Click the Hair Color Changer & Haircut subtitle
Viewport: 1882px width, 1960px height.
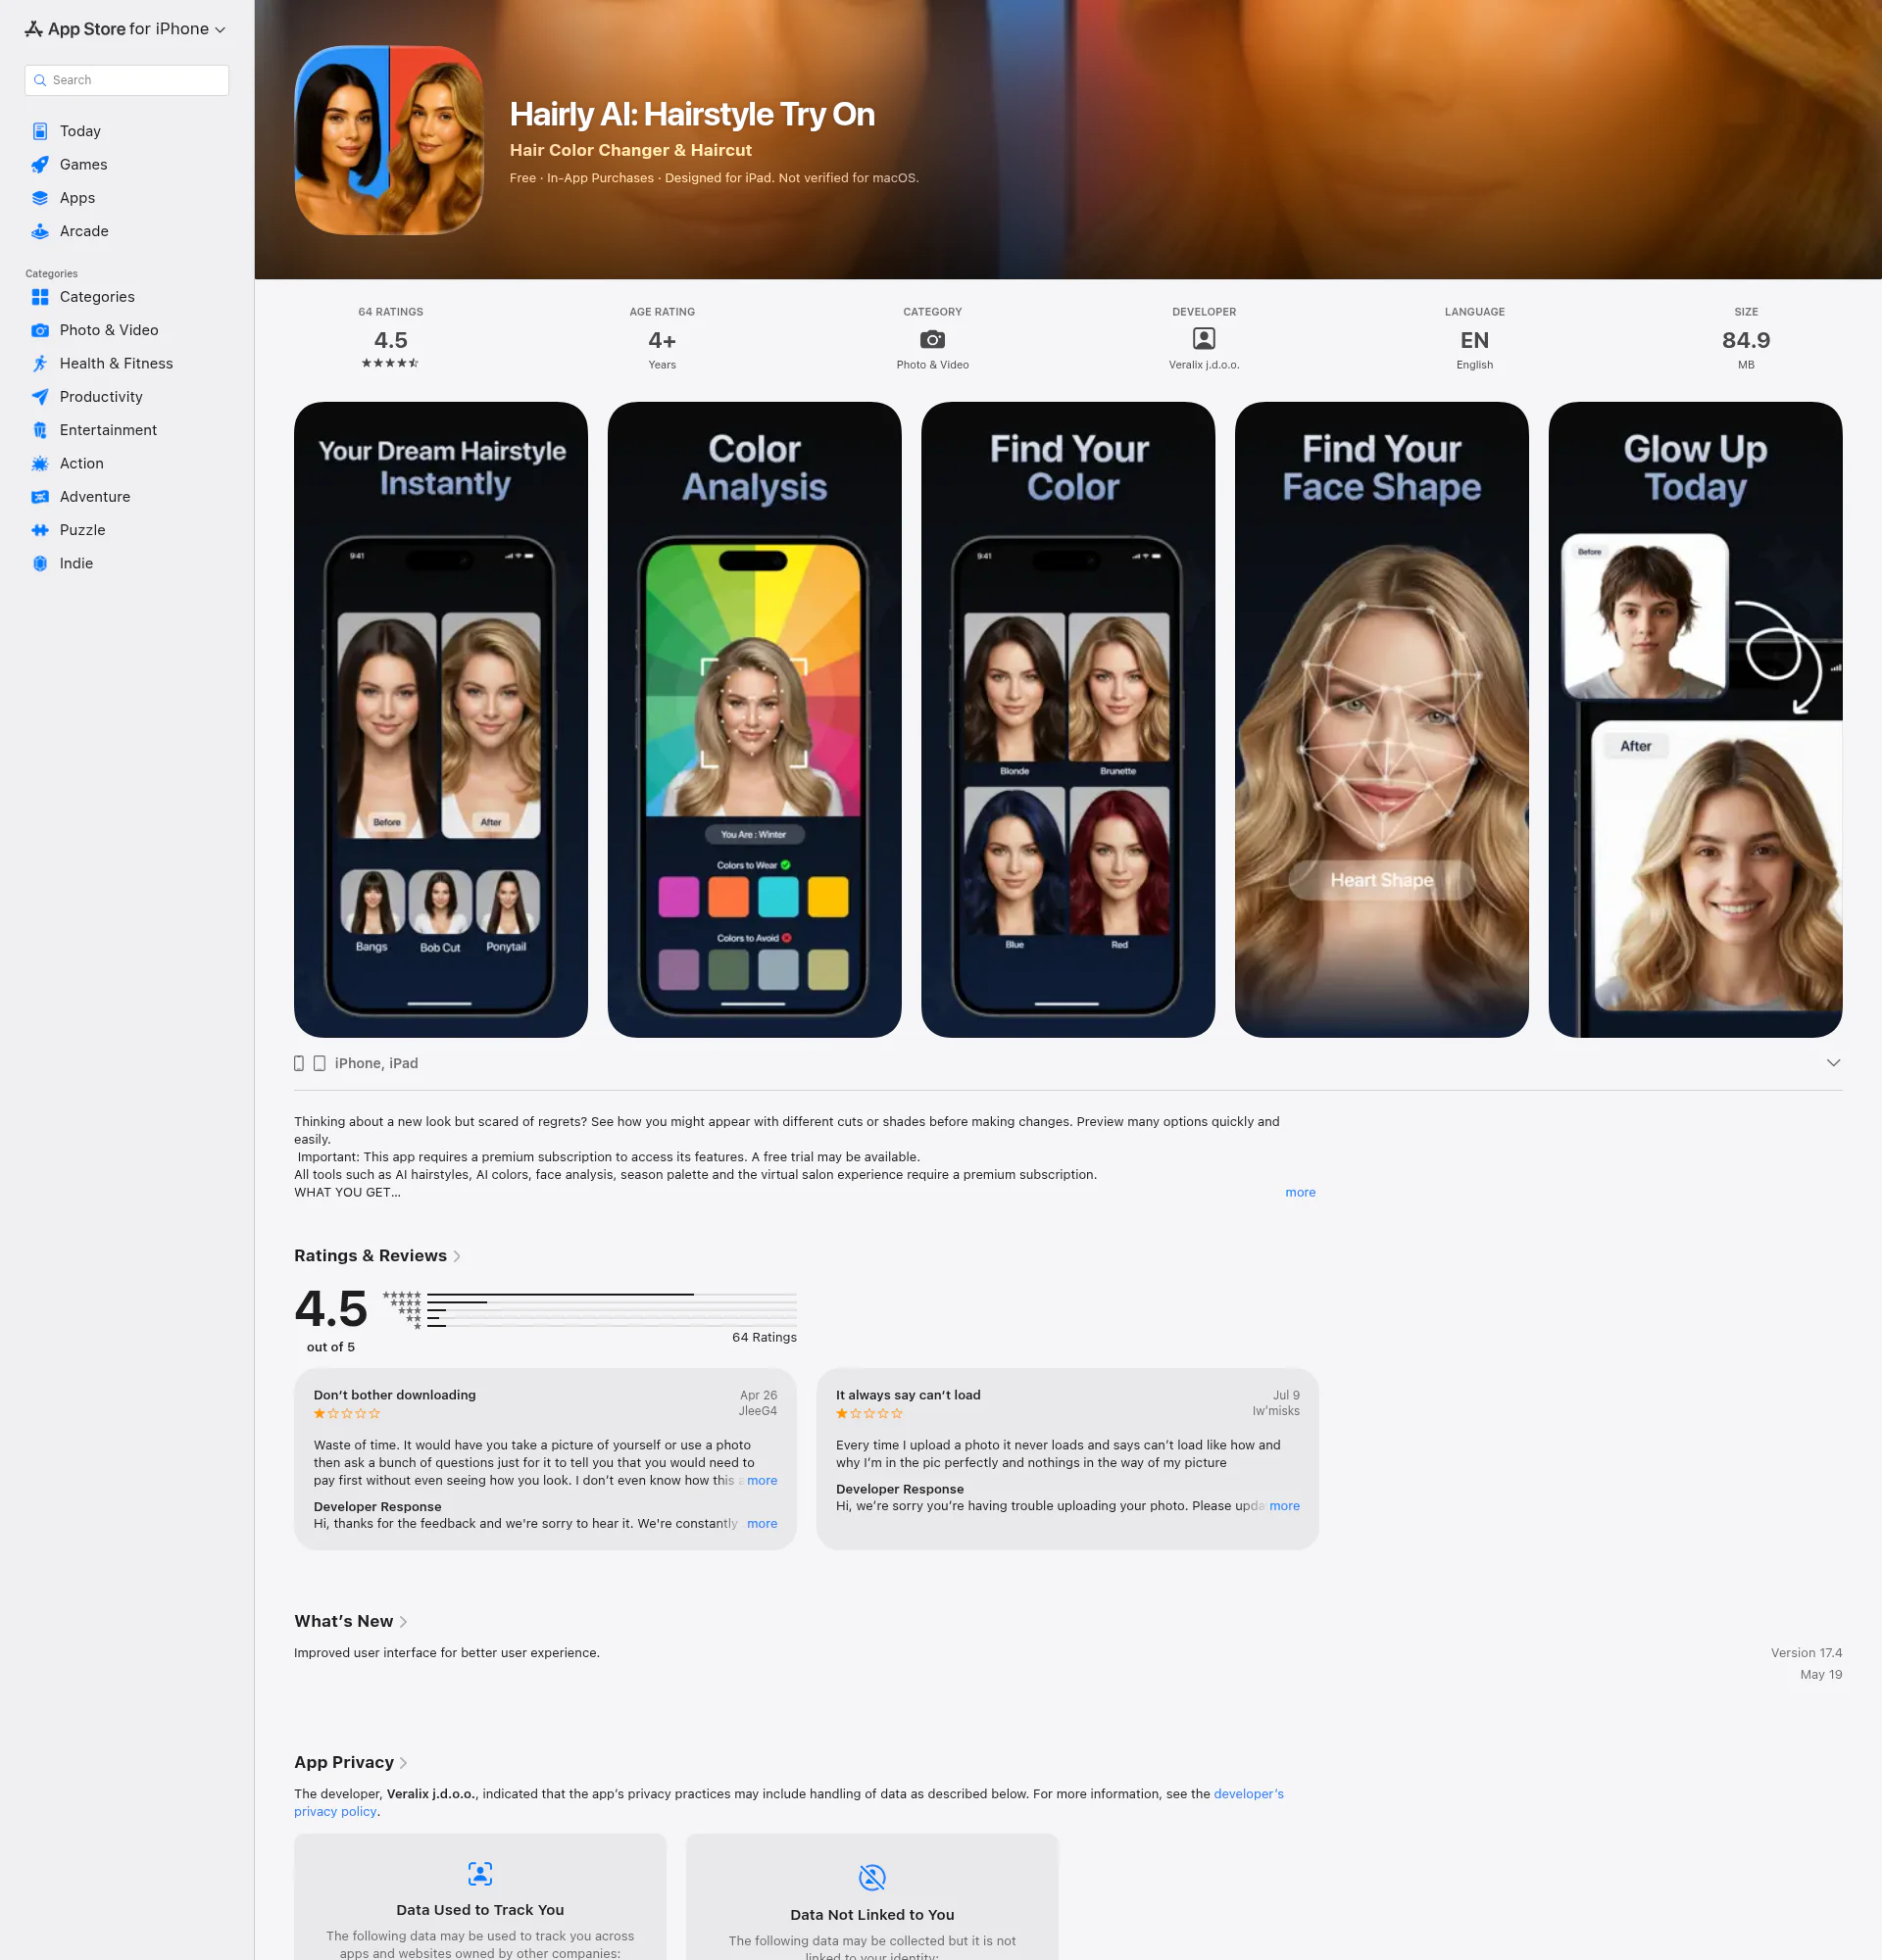click(x=630, y=150)
